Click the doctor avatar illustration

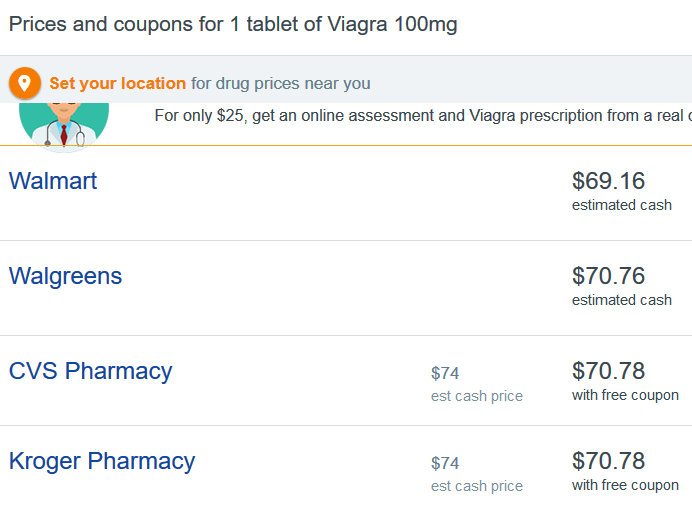click(x=64, y=125)
